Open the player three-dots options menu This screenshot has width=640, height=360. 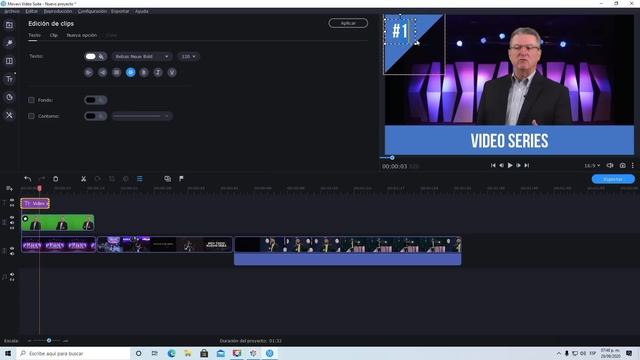click(x=633, y=165)
